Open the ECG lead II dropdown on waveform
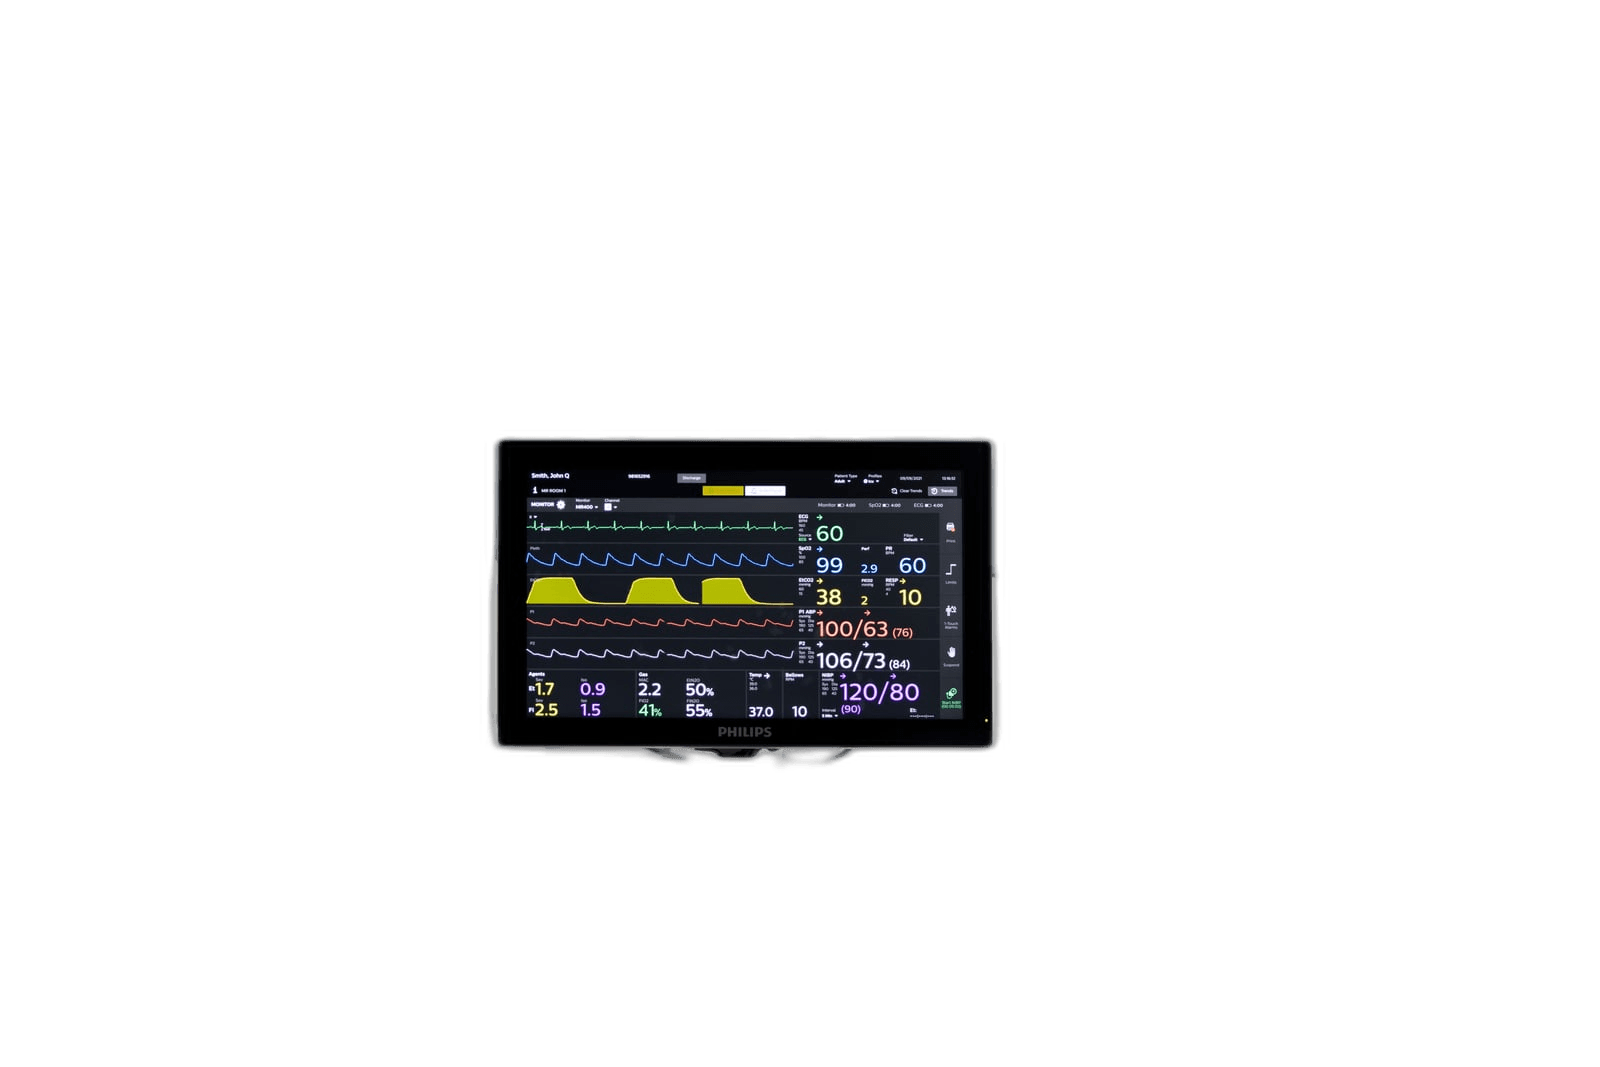This screenshot has height=1067, width=1600. point(533,517)
